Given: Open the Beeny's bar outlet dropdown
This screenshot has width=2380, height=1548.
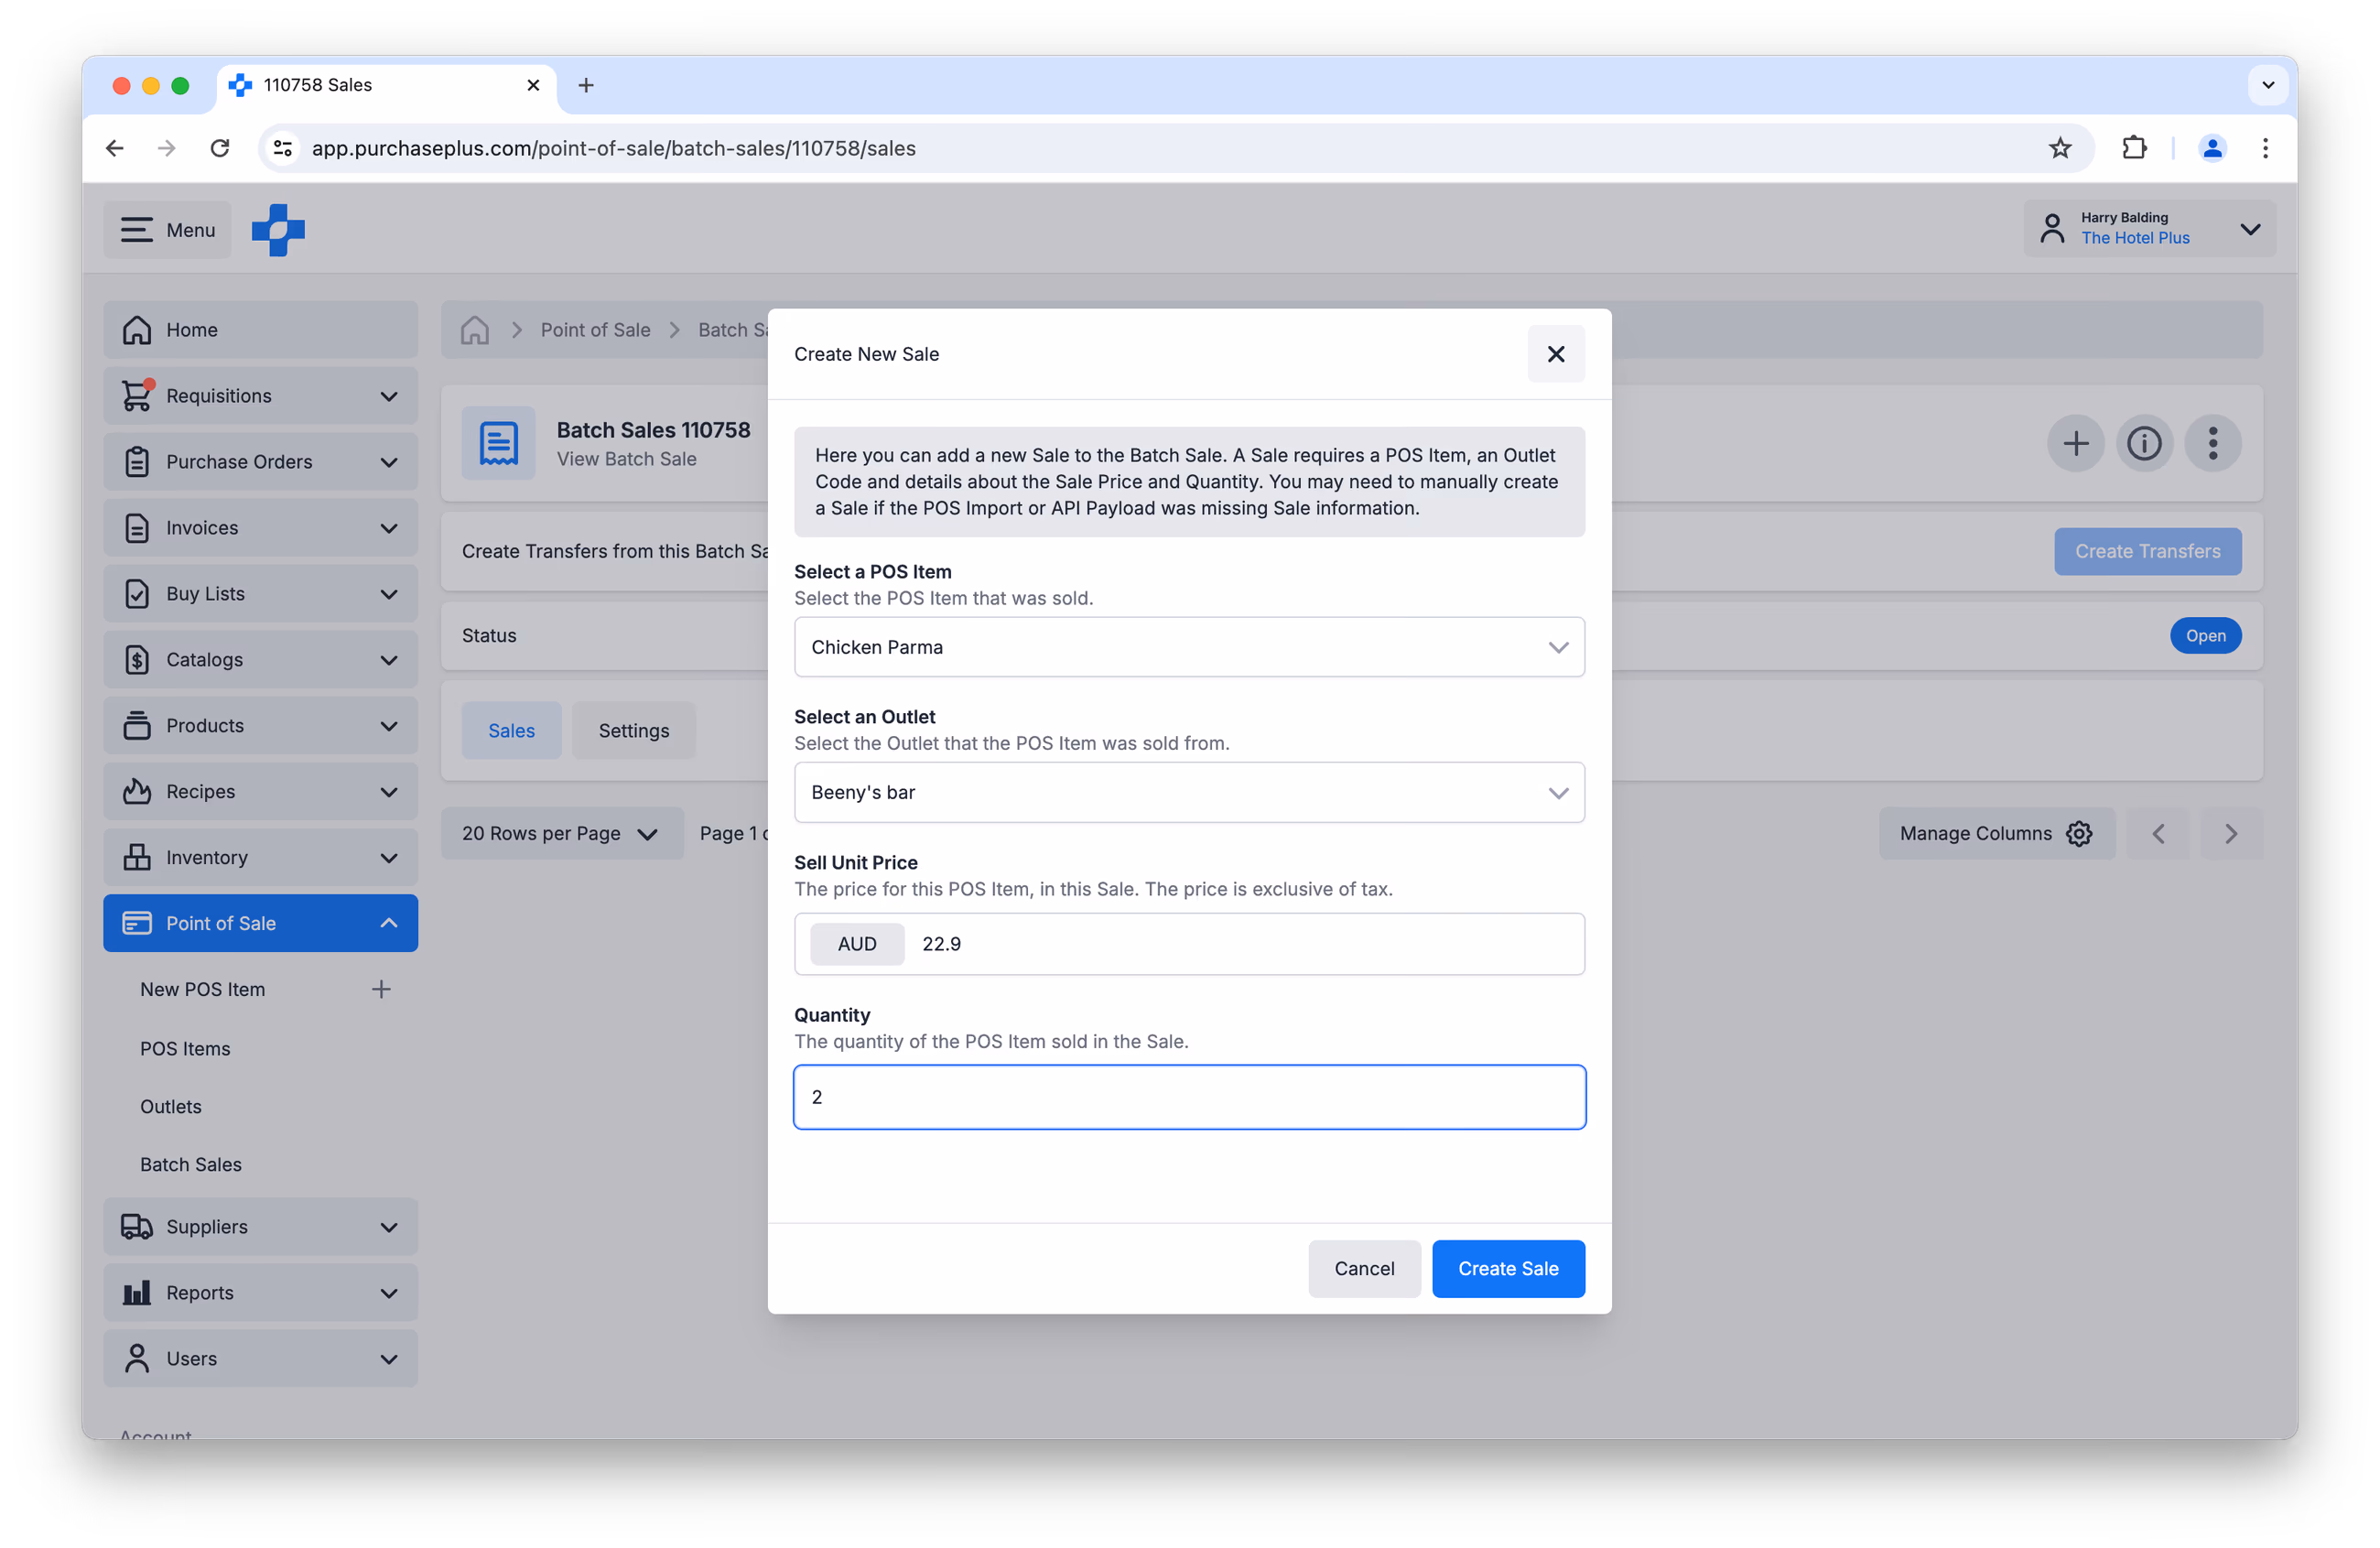Looking at the screenshot, I should (1189, 792).
